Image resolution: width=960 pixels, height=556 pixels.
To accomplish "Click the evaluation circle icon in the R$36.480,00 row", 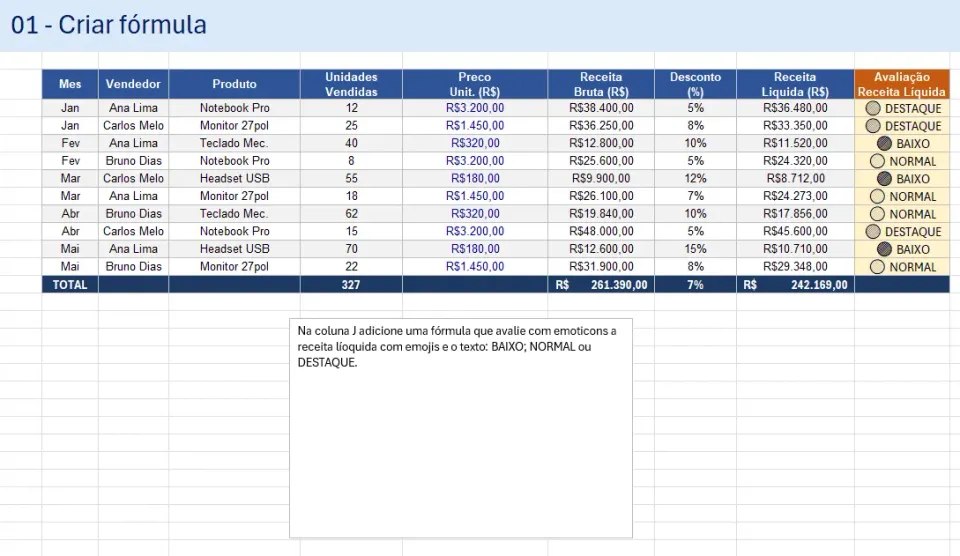I will pyautogui.click(x=873, y=108).
